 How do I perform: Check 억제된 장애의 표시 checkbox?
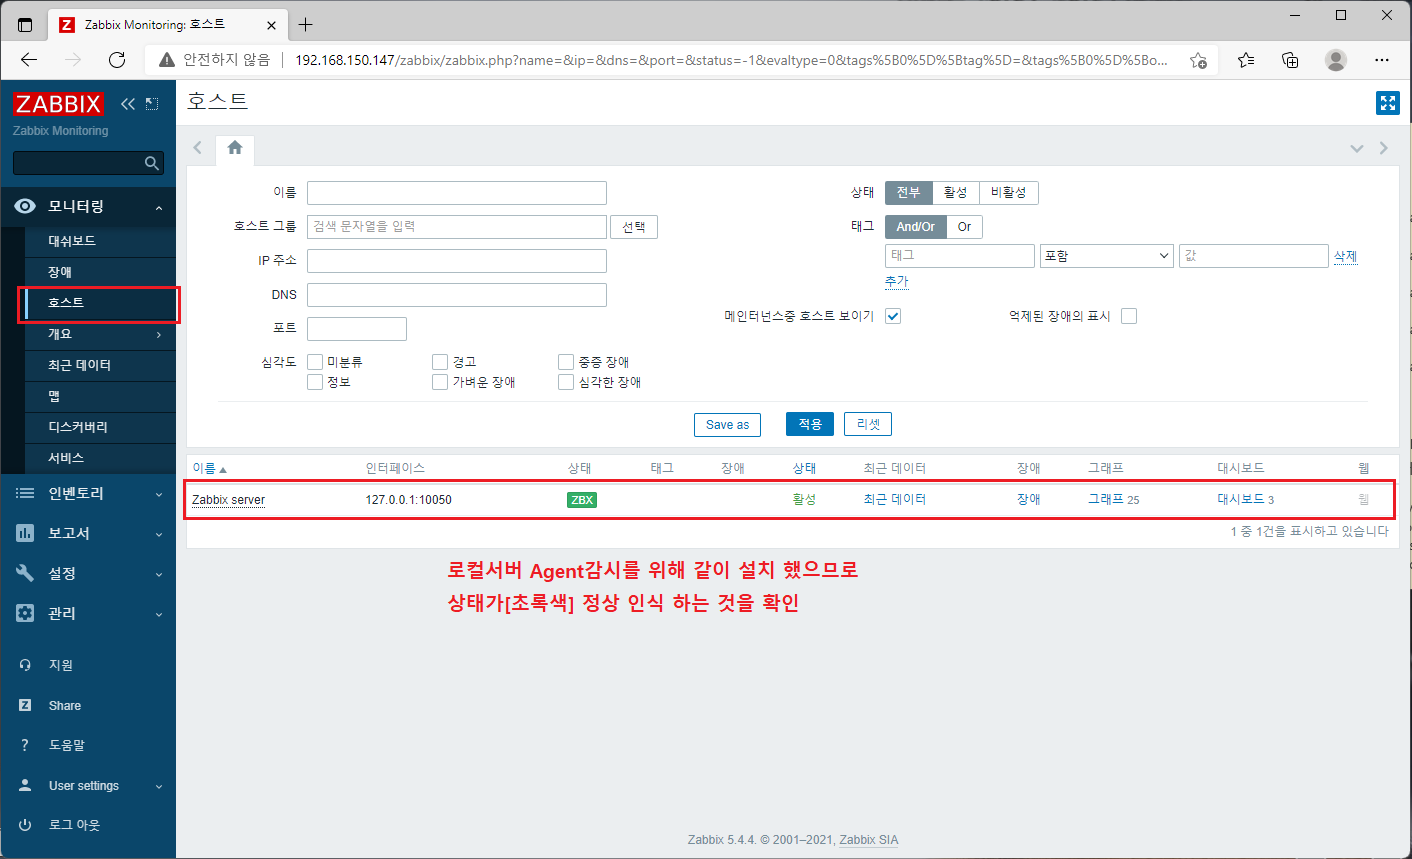click(1129, 316)
